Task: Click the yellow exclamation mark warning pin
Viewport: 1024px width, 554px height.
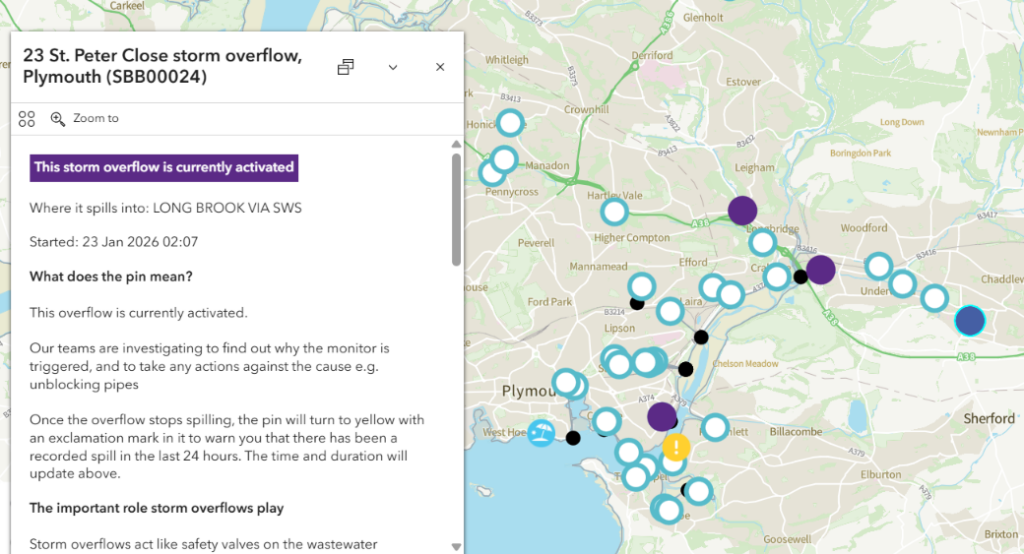Action: pos(677,446)
